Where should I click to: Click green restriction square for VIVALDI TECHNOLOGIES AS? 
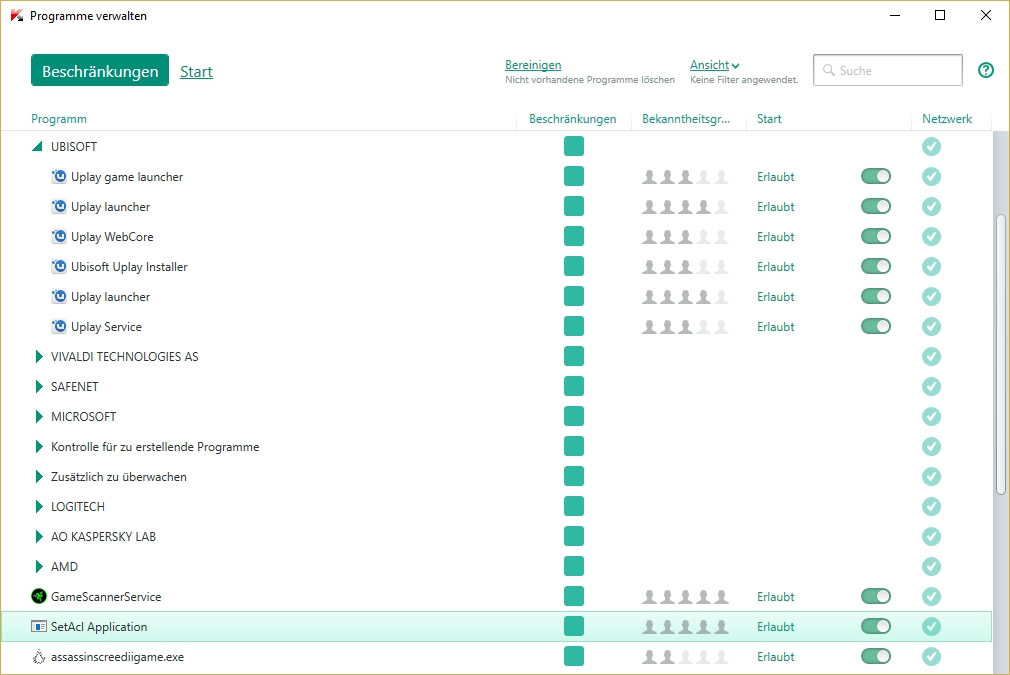tap(573, 356)
